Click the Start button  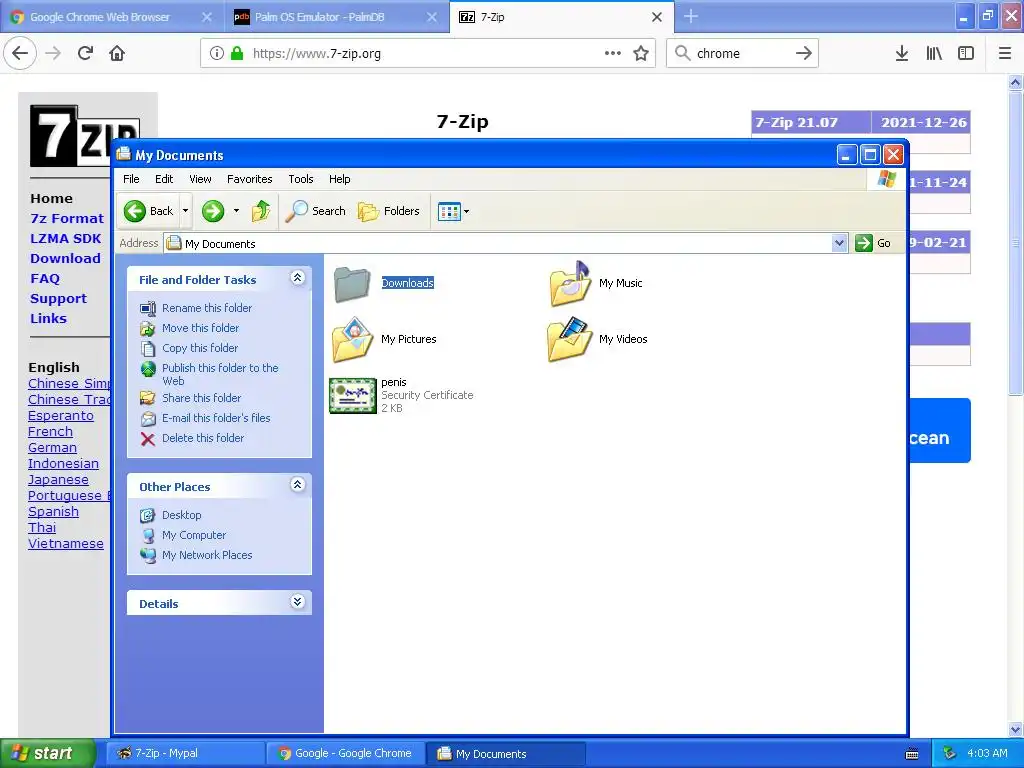point(48,753)
